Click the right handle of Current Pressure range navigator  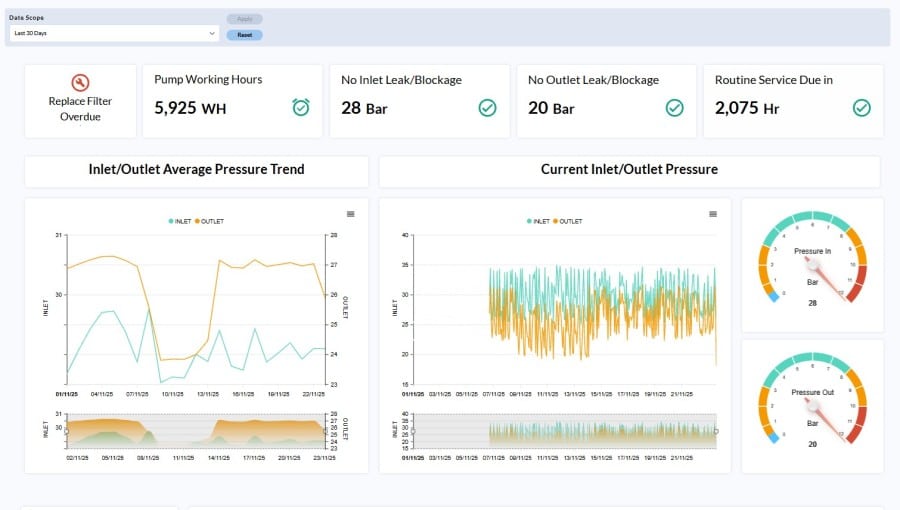pyautogui.click(x=715, y=431)
